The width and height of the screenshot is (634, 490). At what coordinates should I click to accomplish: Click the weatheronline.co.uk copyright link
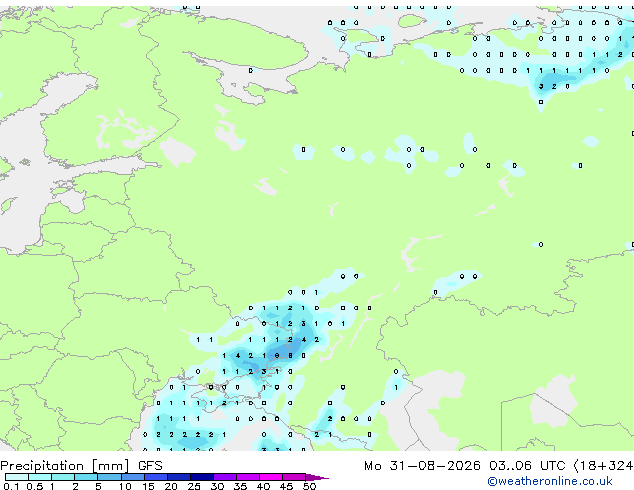[550, 481]
